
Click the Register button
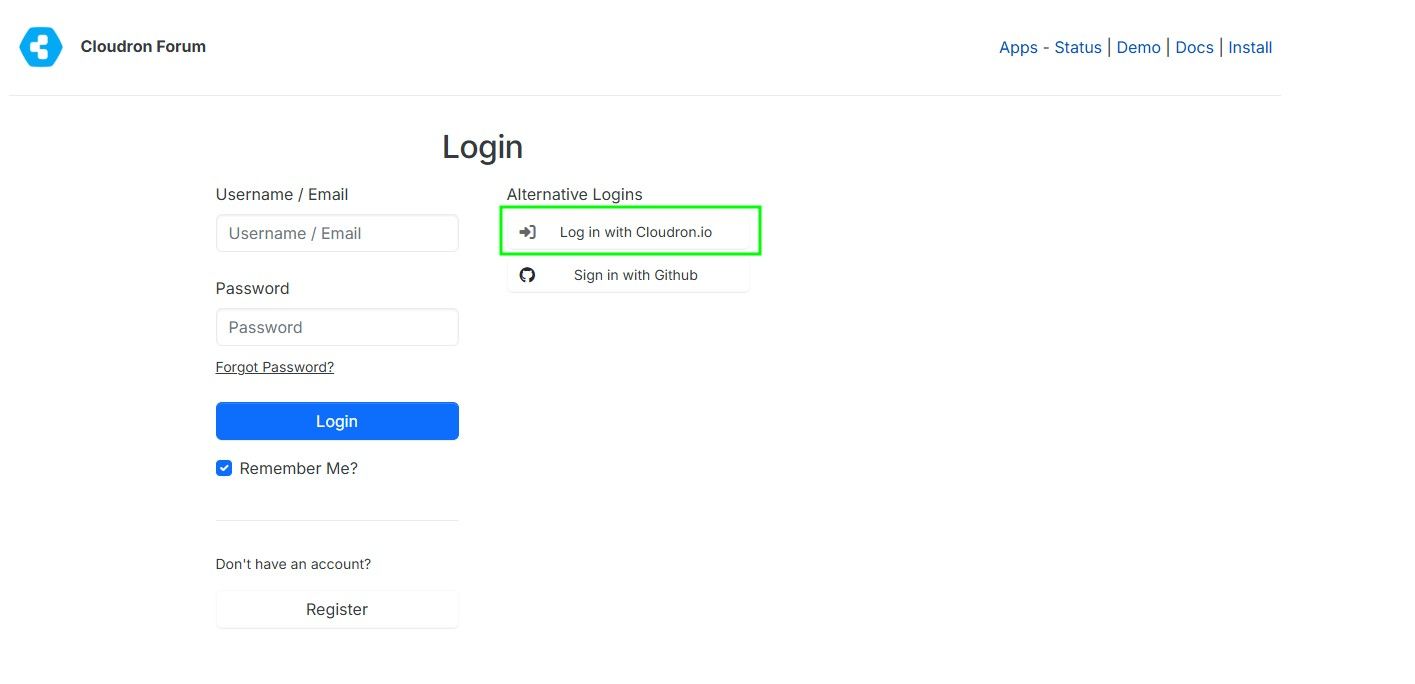tap(337, 609)
